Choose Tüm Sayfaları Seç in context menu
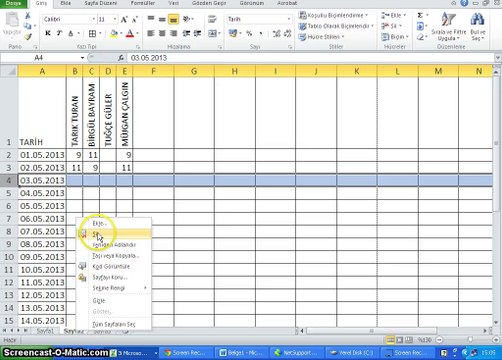 click(114, 324)
